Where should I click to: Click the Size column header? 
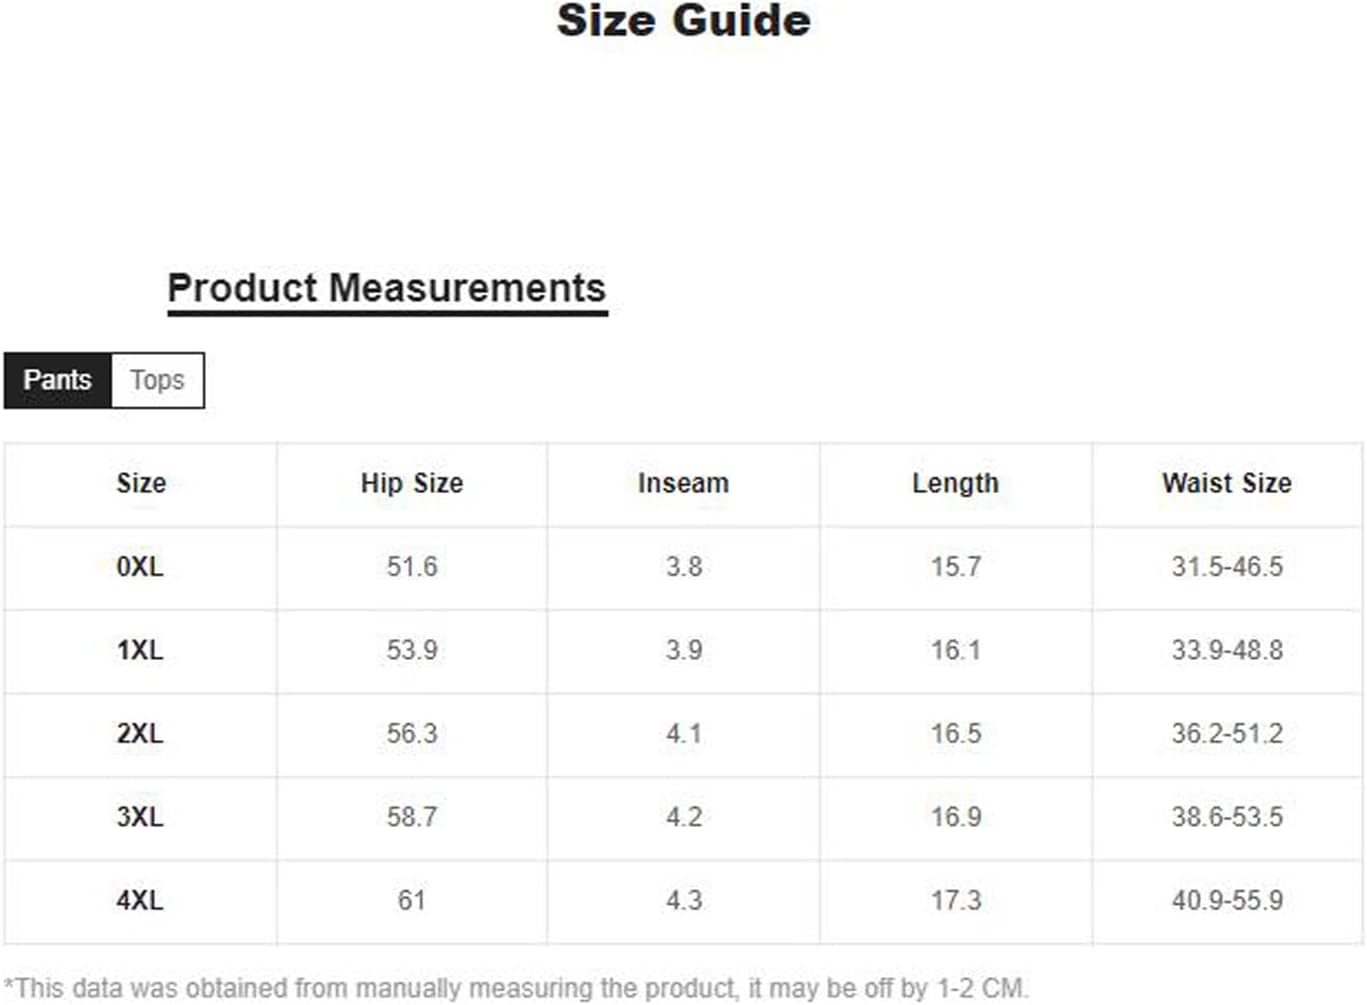(141, 483)
